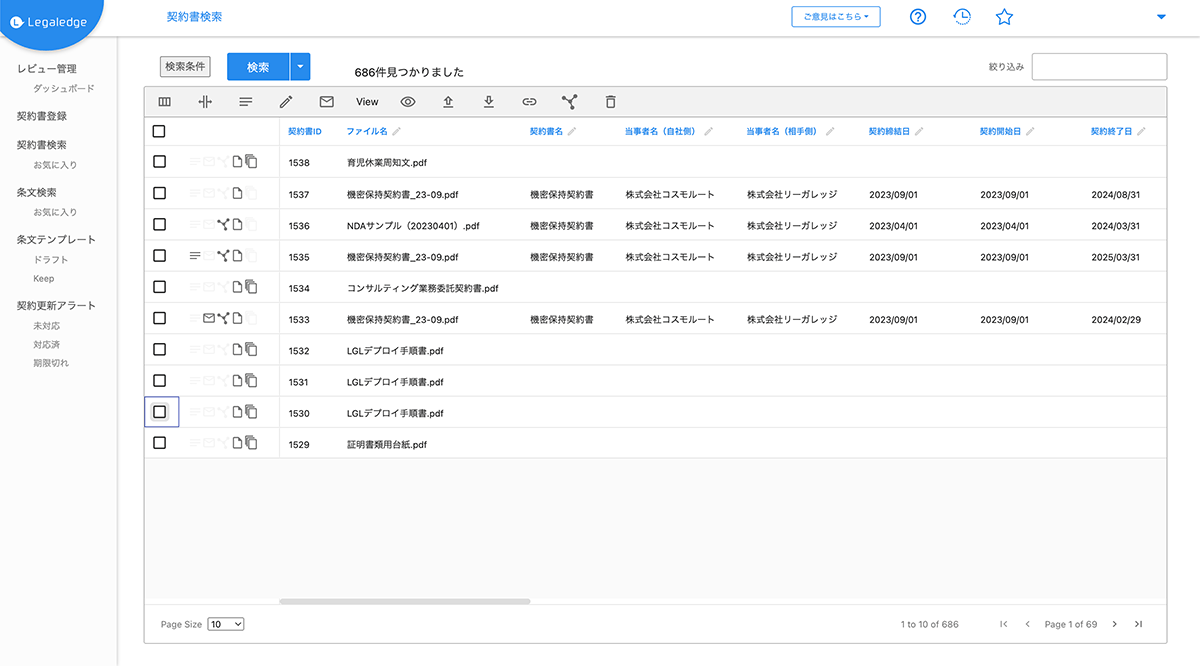Viewport: 1200px width, 666px height.
Task: Click the file icon in row 1529
Action: (237, 443)
